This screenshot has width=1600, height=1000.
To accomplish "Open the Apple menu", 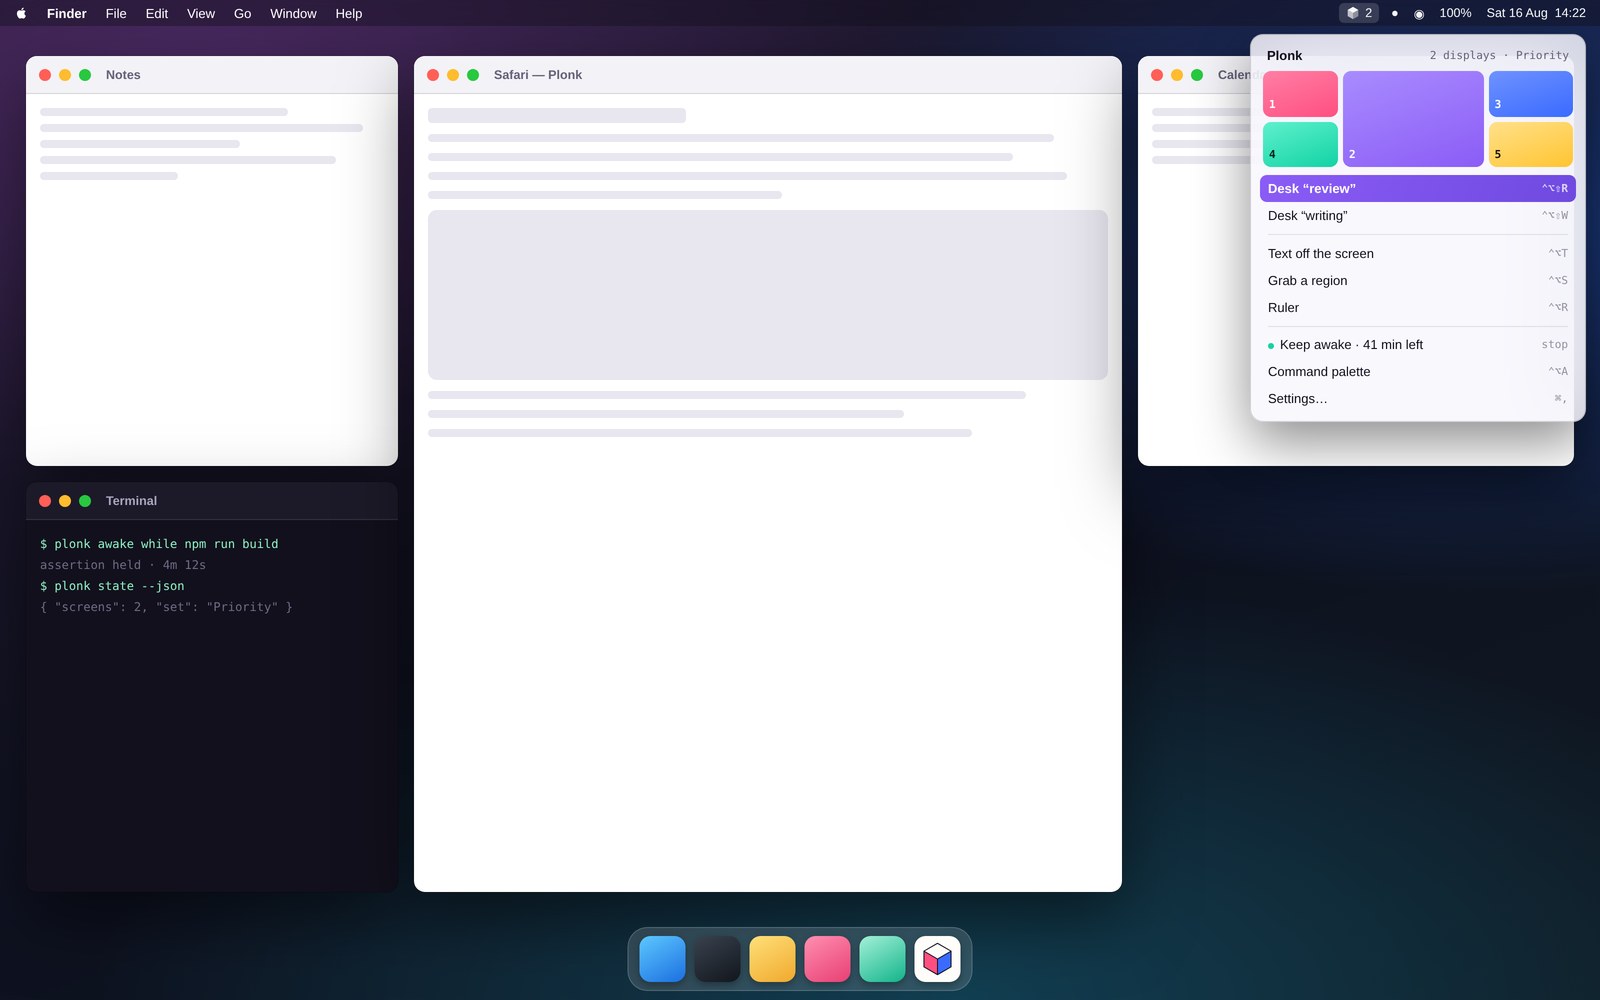I will click(21, 13).
